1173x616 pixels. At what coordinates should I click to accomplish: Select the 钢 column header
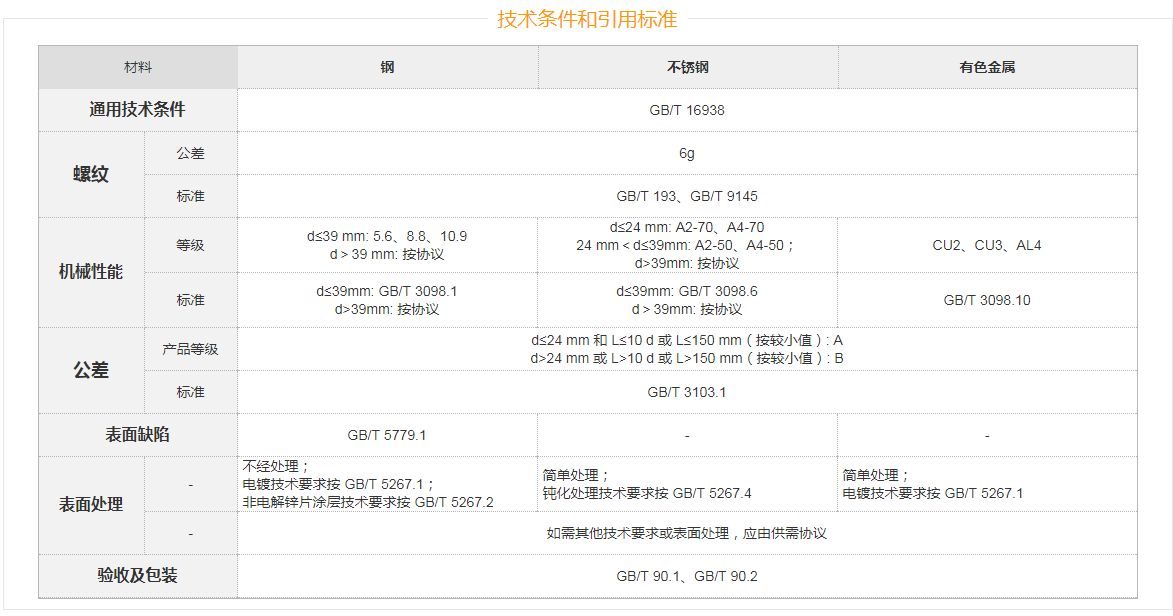pos(388,67)
